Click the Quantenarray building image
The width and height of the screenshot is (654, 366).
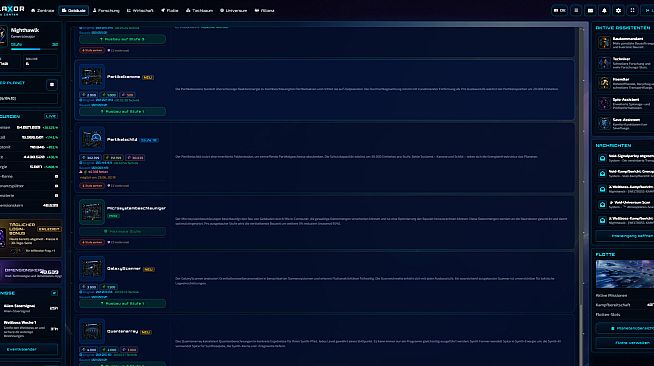[92, 331]
